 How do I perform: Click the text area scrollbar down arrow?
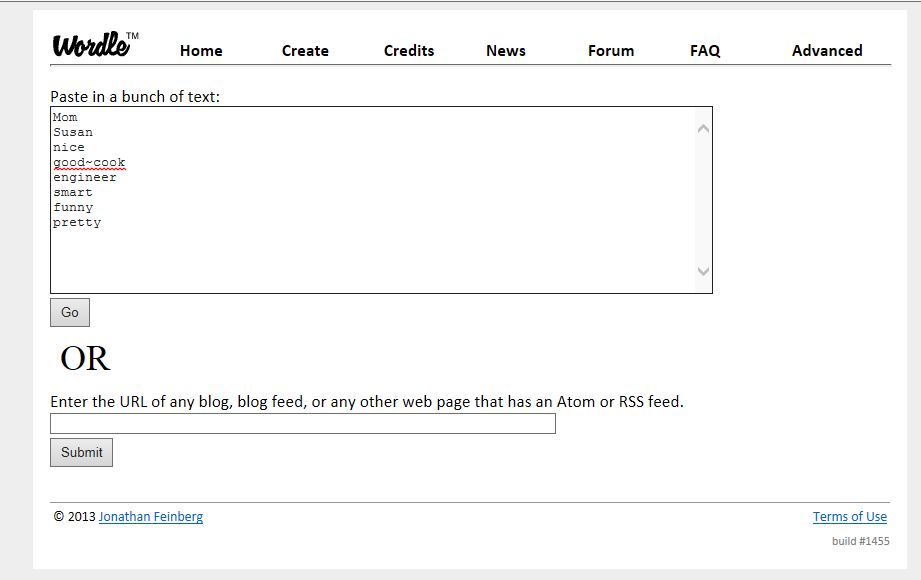[x=703, y=271]
